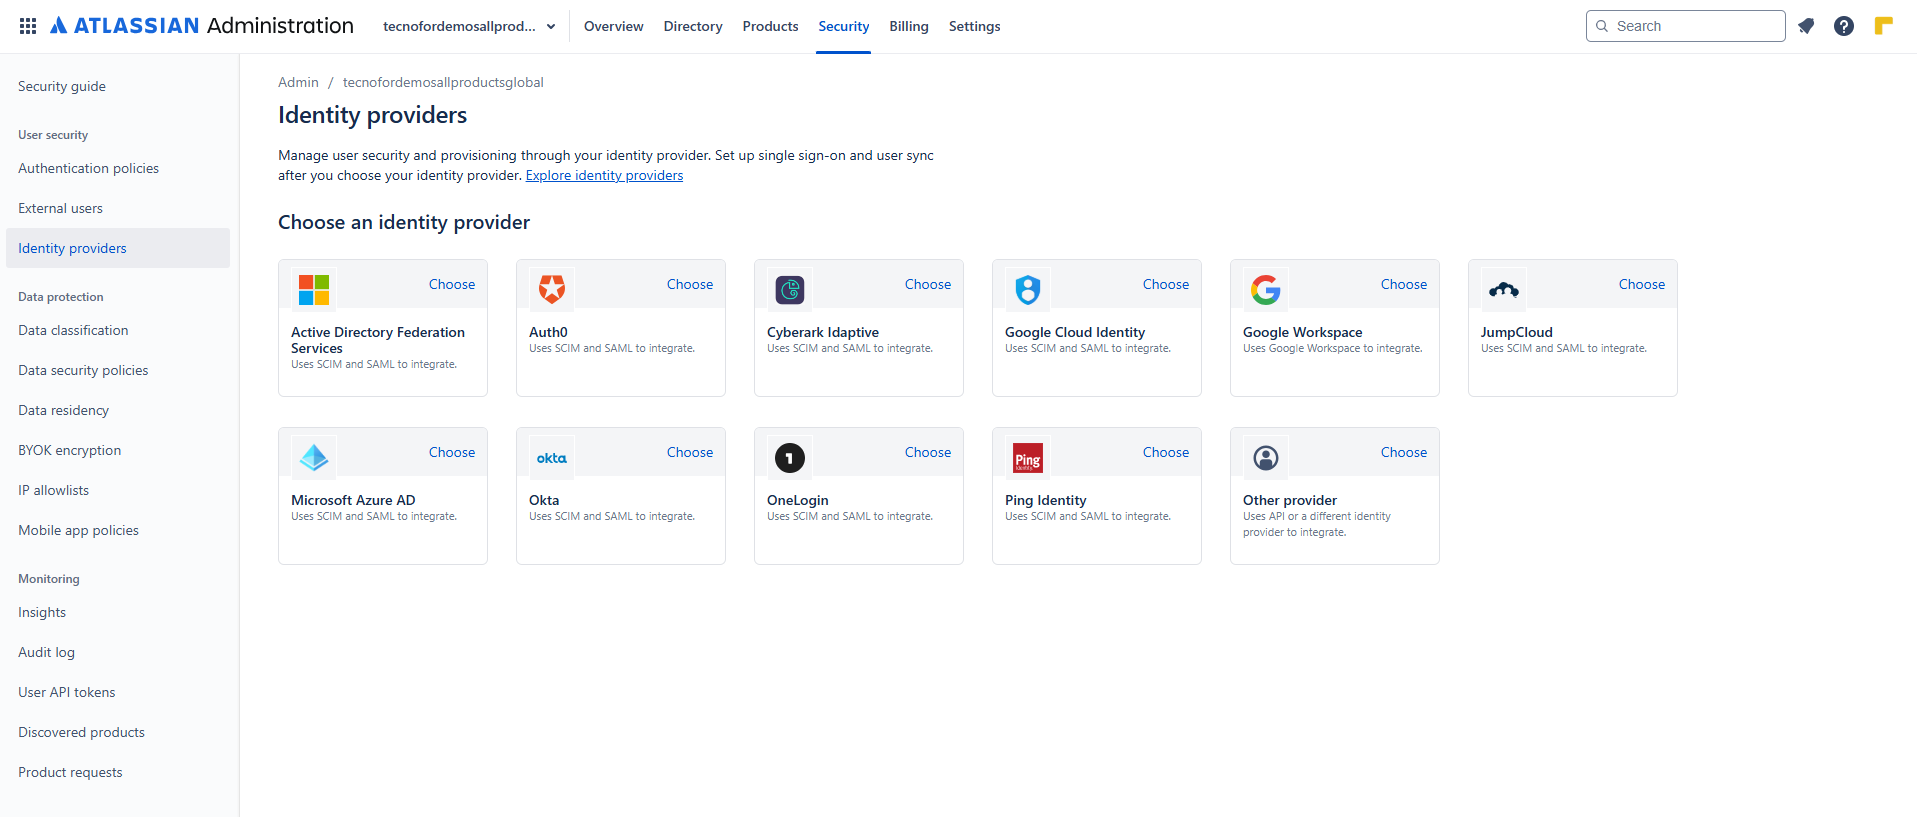Click the JumpCloud logo icon
1917x817 pixels.
[1504, 290]
